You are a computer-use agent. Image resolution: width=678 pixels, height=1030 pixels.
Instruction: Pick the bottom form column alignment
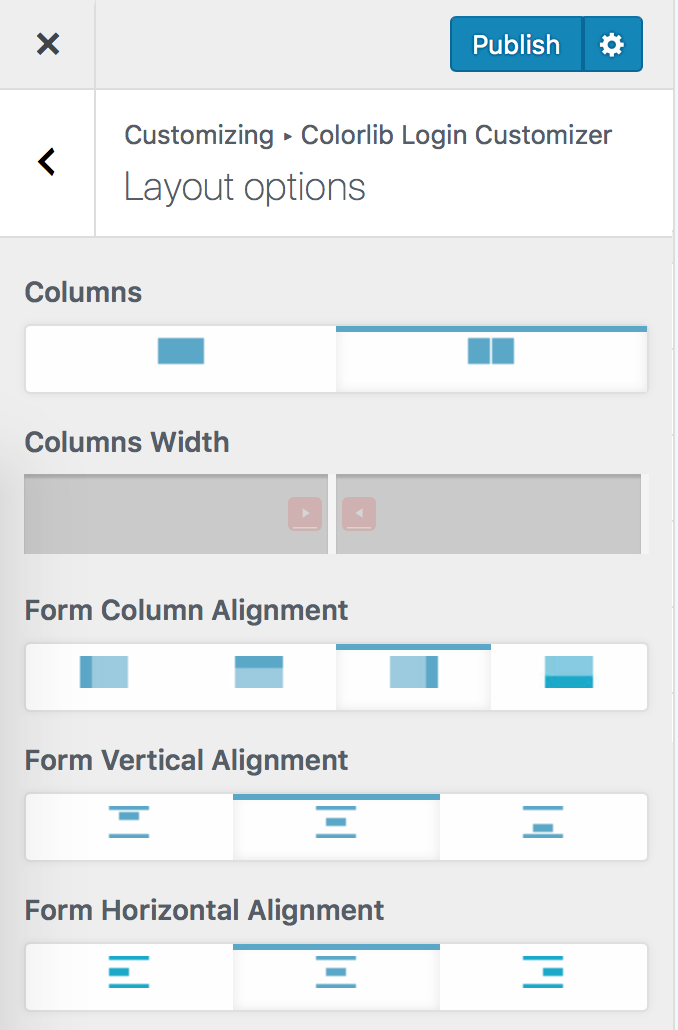click(x=568, y=677)
